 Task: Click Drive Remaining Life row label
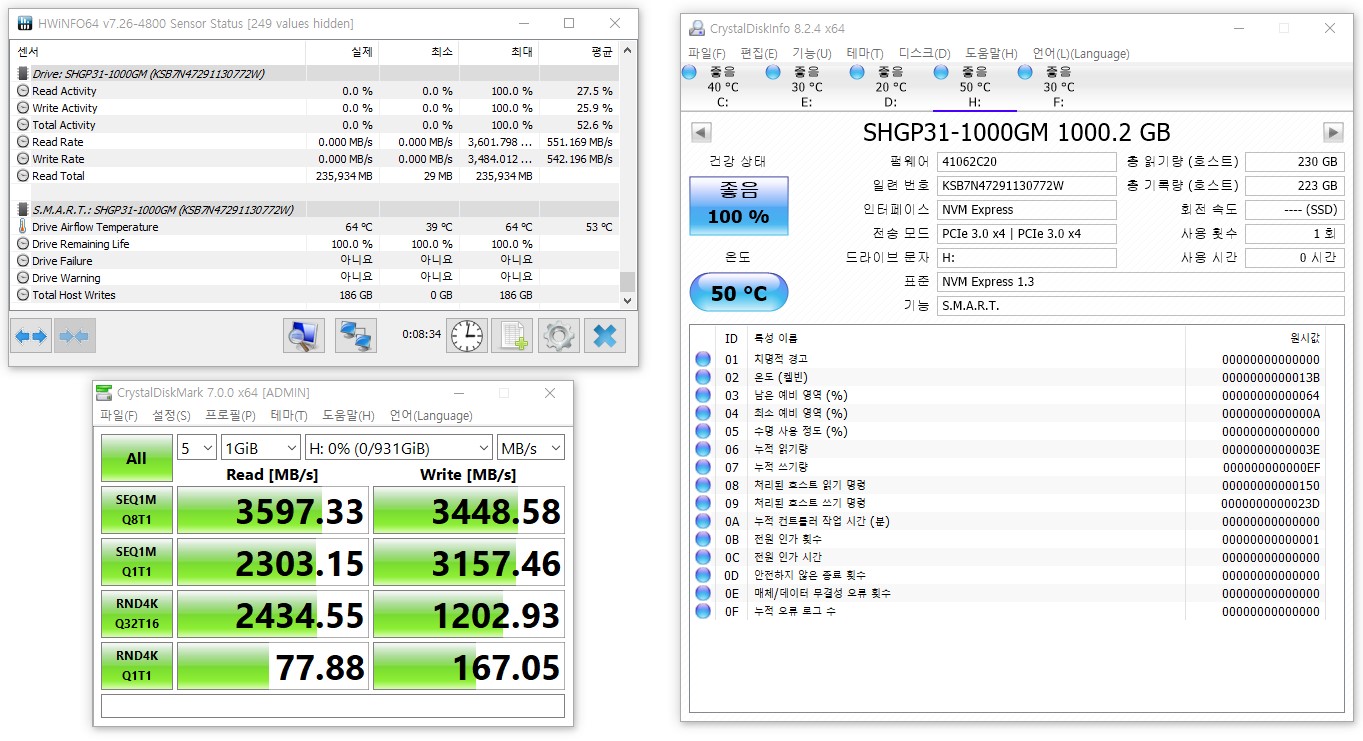click(81, 244)
